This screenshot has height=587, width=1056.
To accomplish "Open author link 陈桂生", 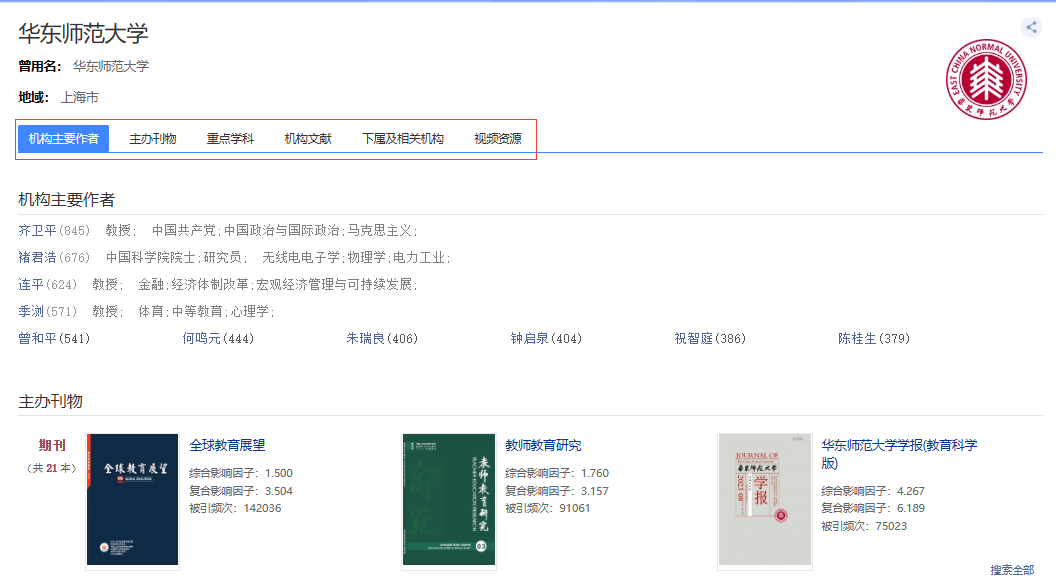I will (x=857, y=338).
